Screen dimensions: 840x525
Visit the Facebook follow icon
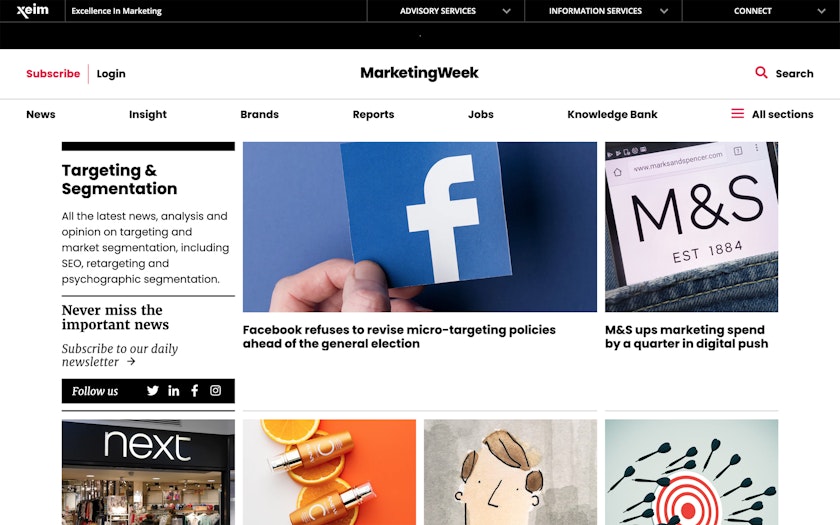pos(194,391)
